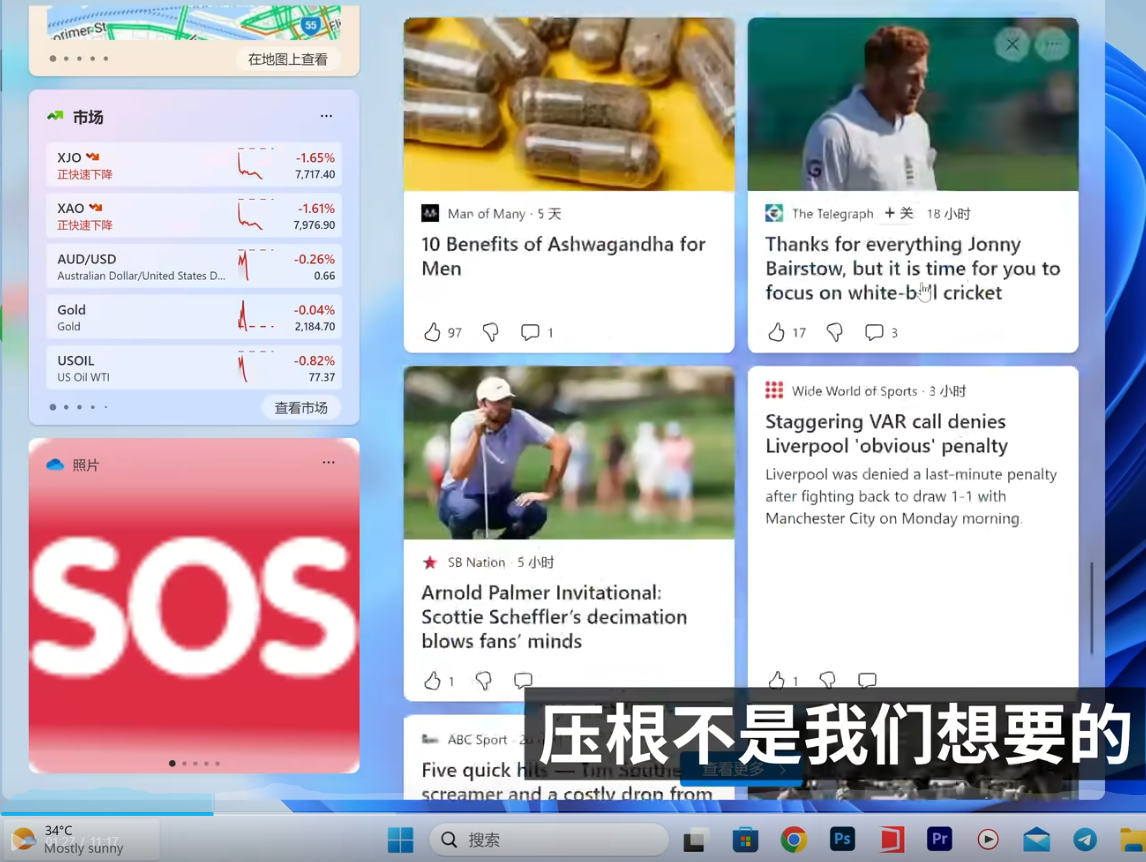Image resolution: width=1146 pixels, height=862 pixels.
Task: Click the SOS photo in Photos widget
Action: (x=194, y=607)
